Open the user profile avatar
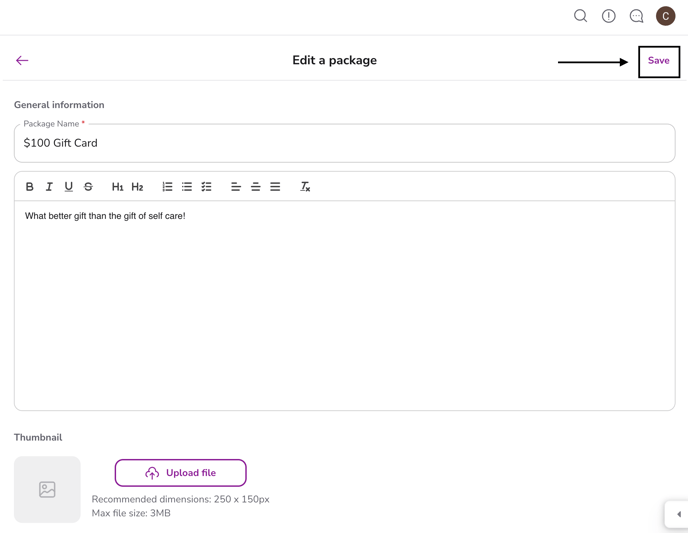688x533 pixels. 665,16
